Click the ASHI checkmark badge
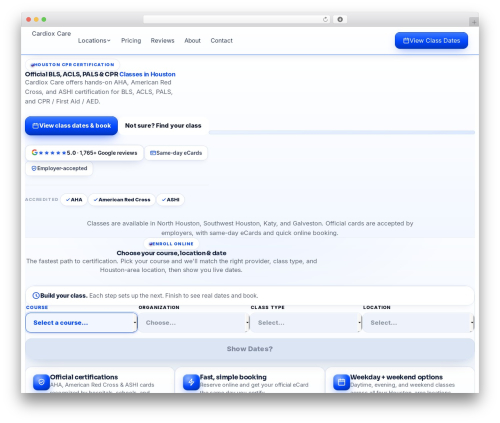500x423 pixels. coord(170,200)
